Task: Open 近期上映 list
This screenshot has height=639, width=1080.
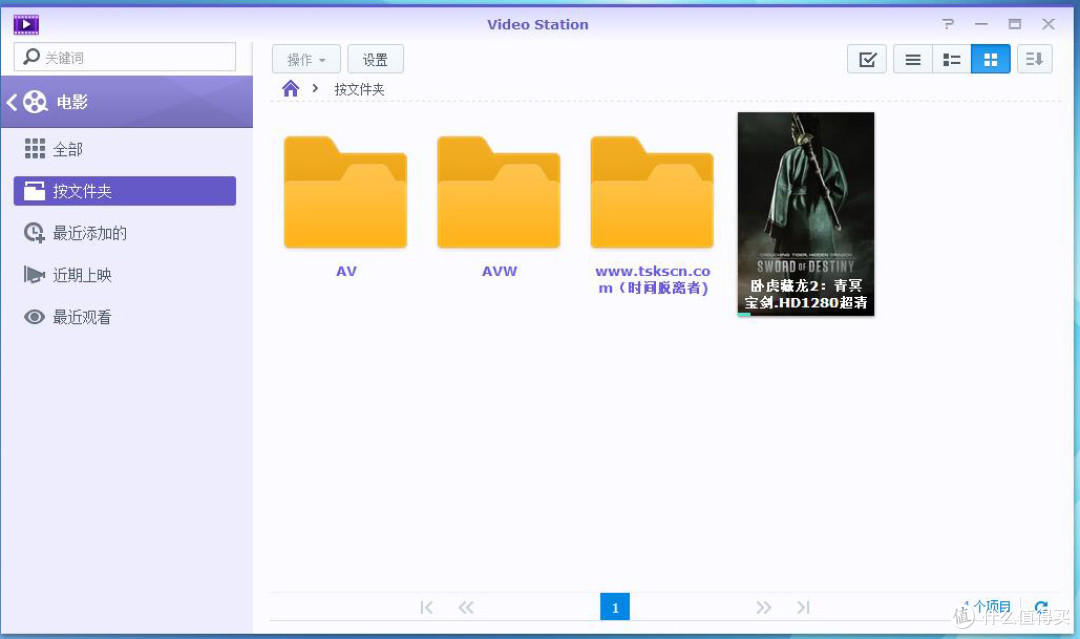Action: coord(125,275)
